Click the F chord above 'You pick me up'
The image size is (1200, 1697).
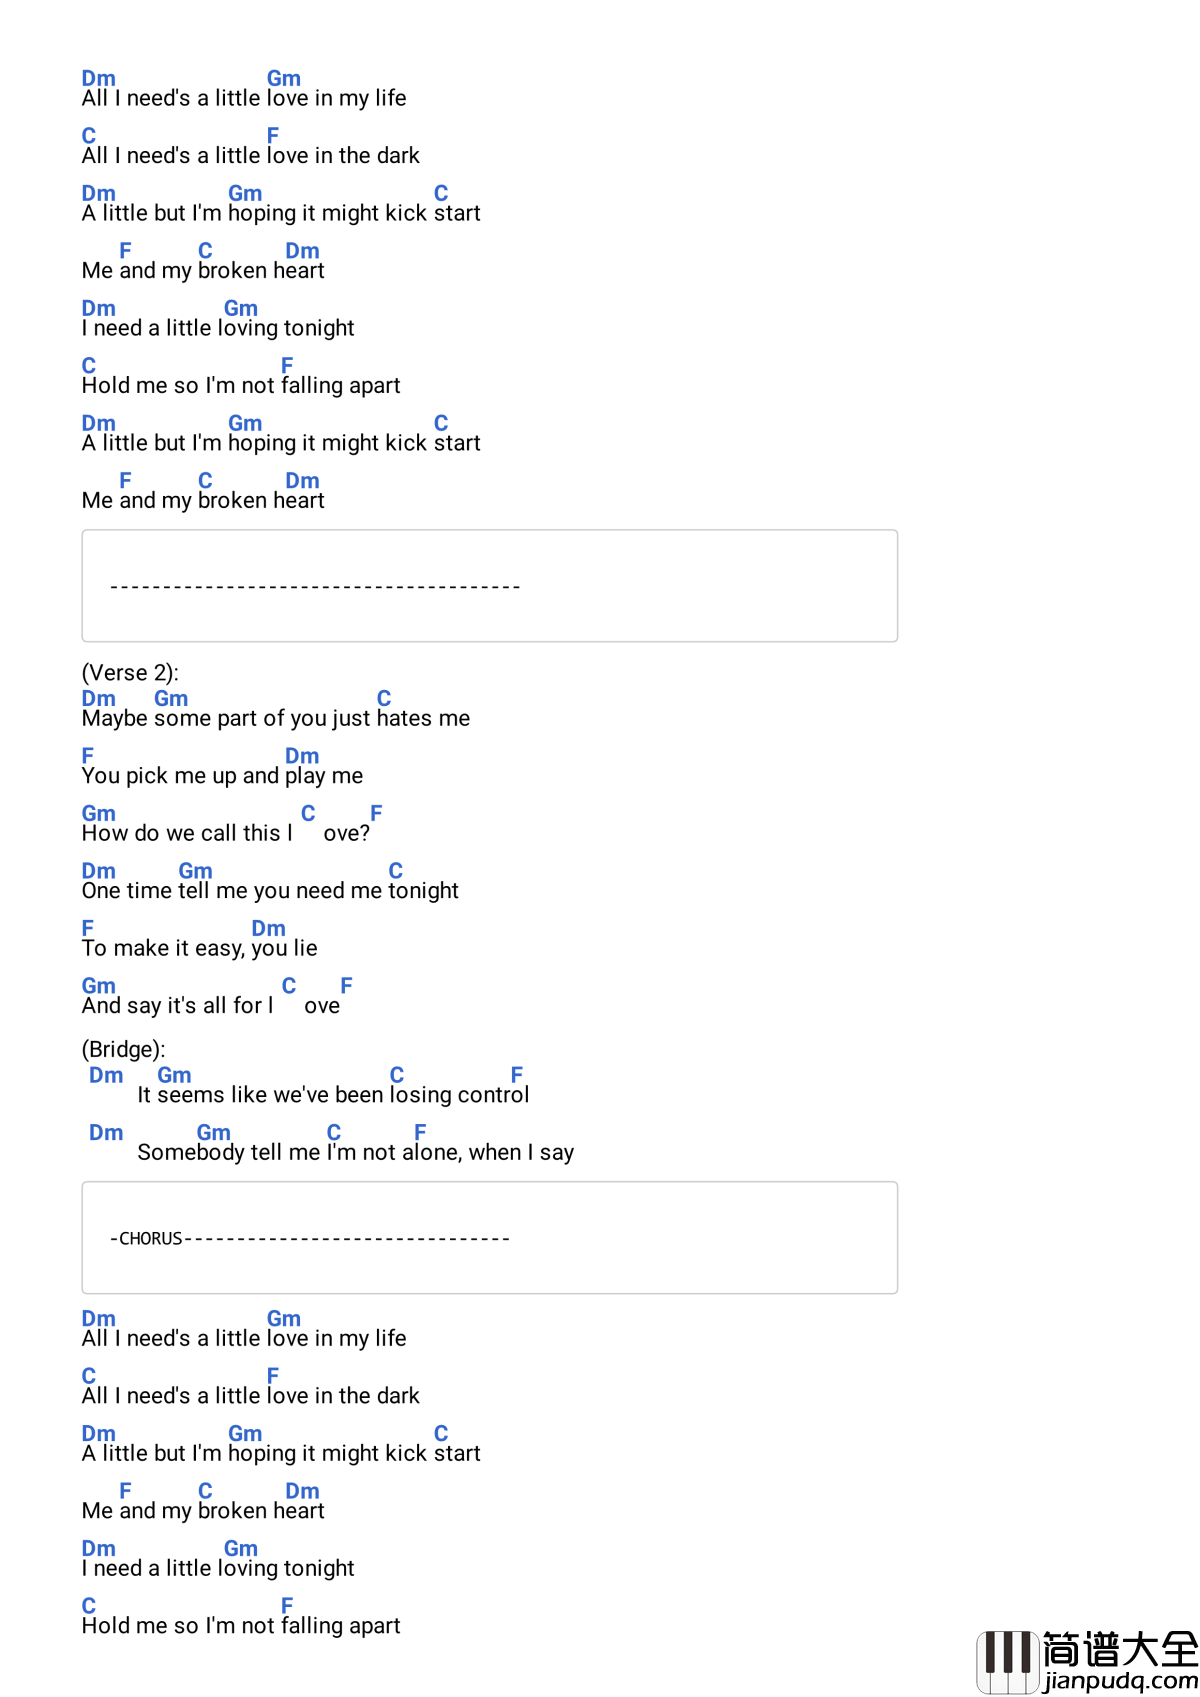point(88,756)
